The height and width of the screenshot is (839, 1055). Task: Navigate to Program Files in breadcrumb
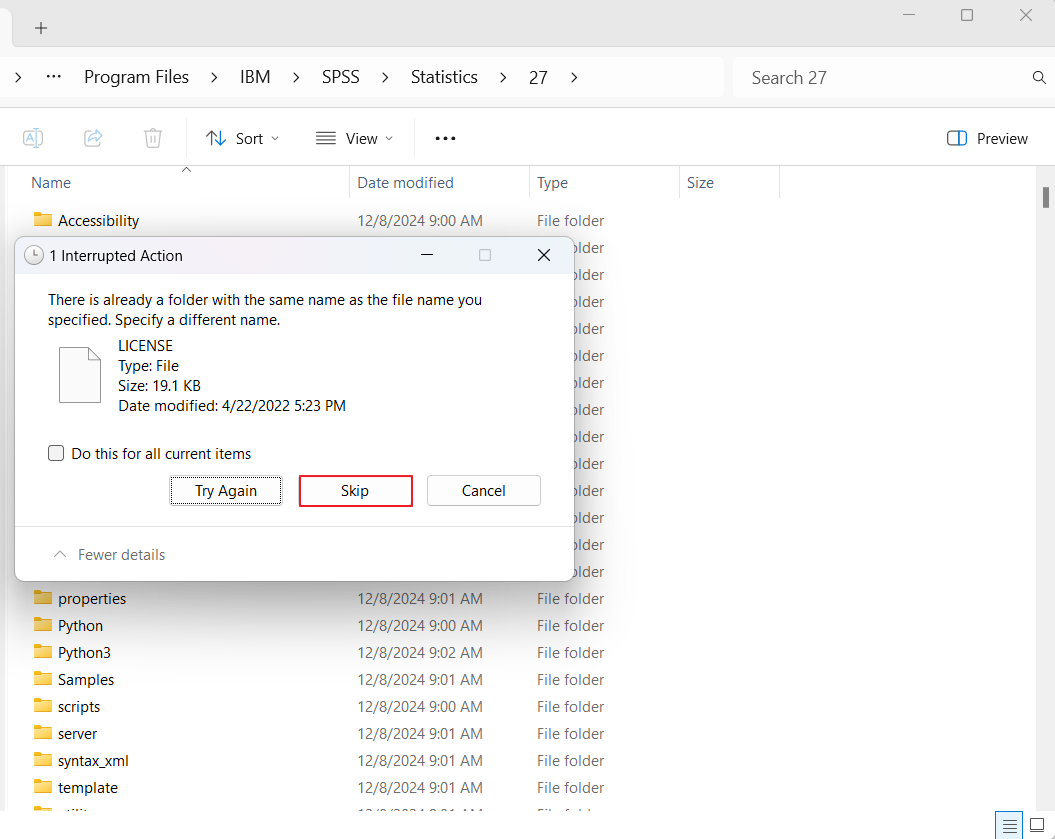(136, 78)
